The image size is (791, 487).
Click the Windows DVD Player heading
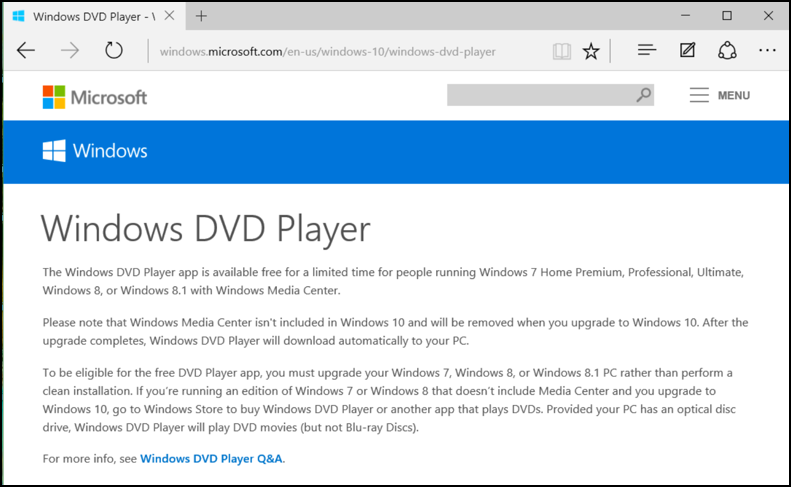pos(206,229)
